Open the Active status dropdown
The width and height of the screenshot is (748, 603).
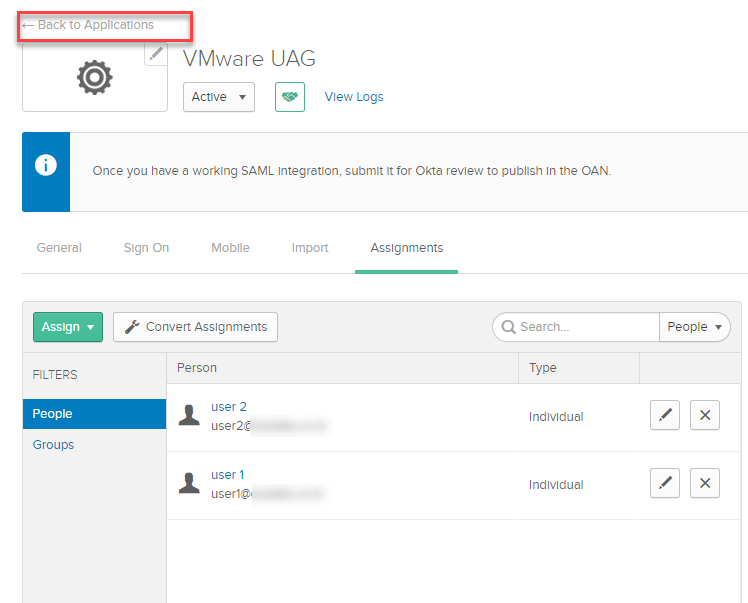[219, 97]
